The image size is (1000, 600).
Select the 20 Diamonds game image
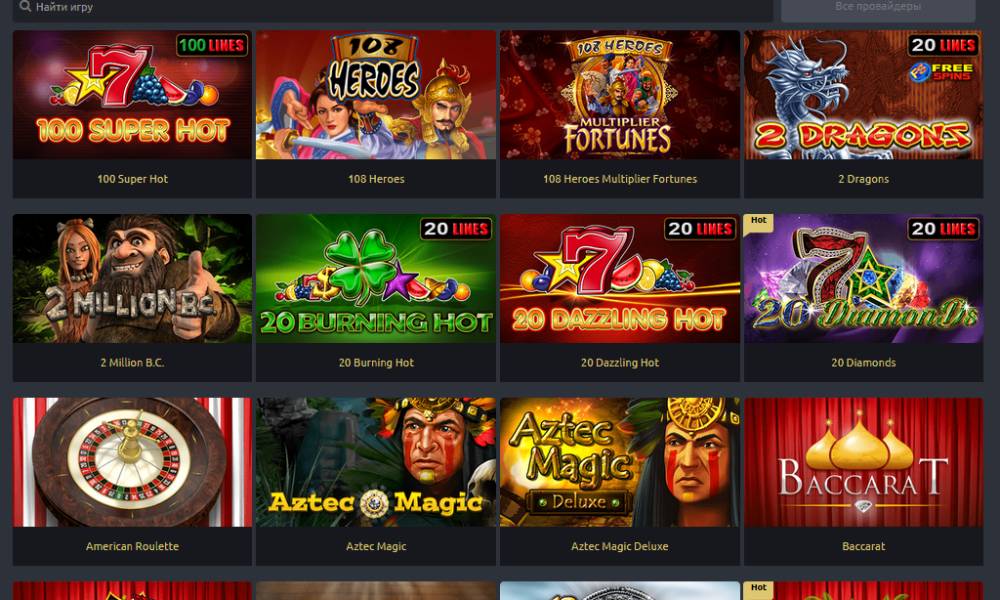[x=864, y=279]
